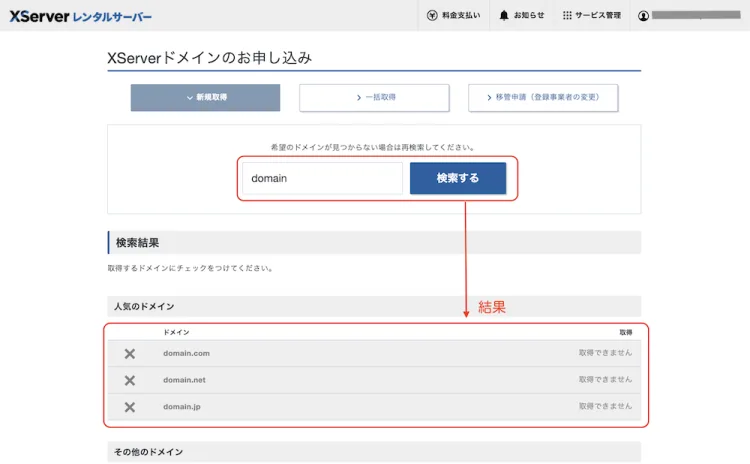750x464 pixels.
Task: Click 取得できません status for domain.net
Action: click(605, 380)
